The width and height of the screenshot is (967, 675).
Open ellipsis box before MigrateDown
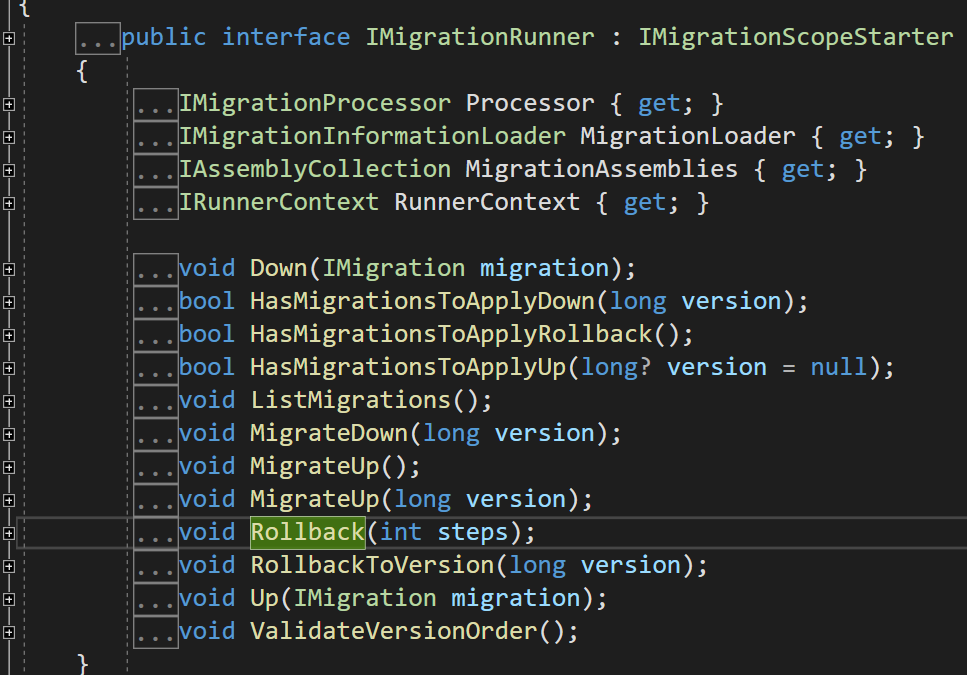156,434
